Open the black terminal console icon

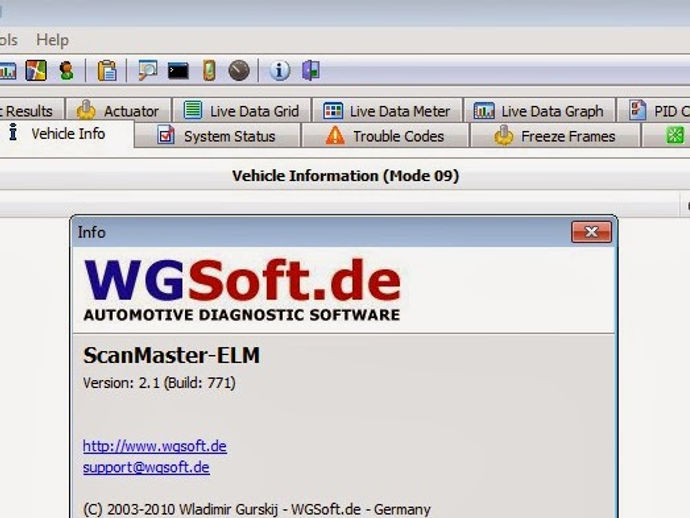(178, 70)
